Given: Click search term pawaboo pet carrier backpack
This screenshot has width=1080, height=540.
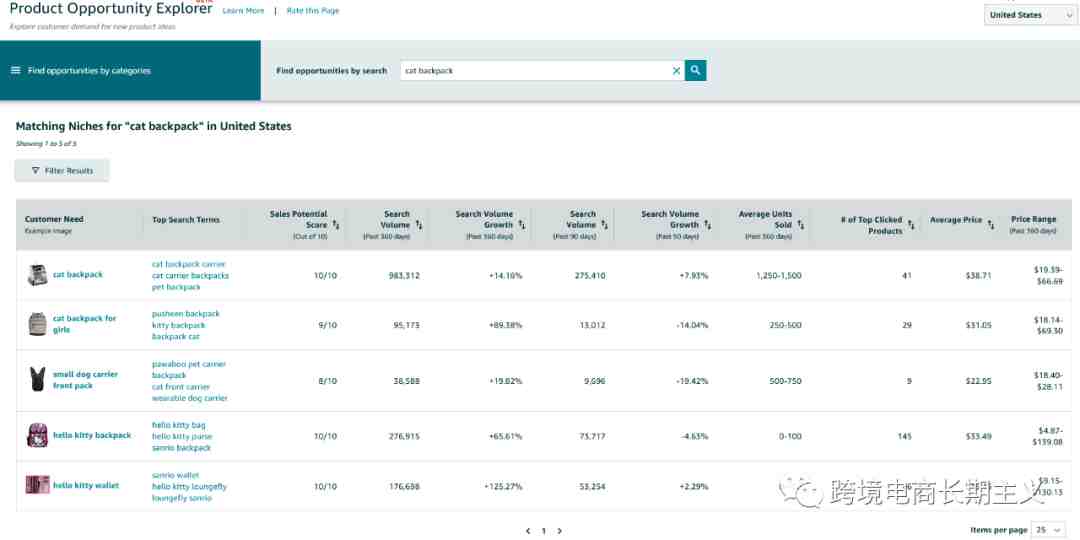Looking at the screenshot, I should (x=189, y=370).
